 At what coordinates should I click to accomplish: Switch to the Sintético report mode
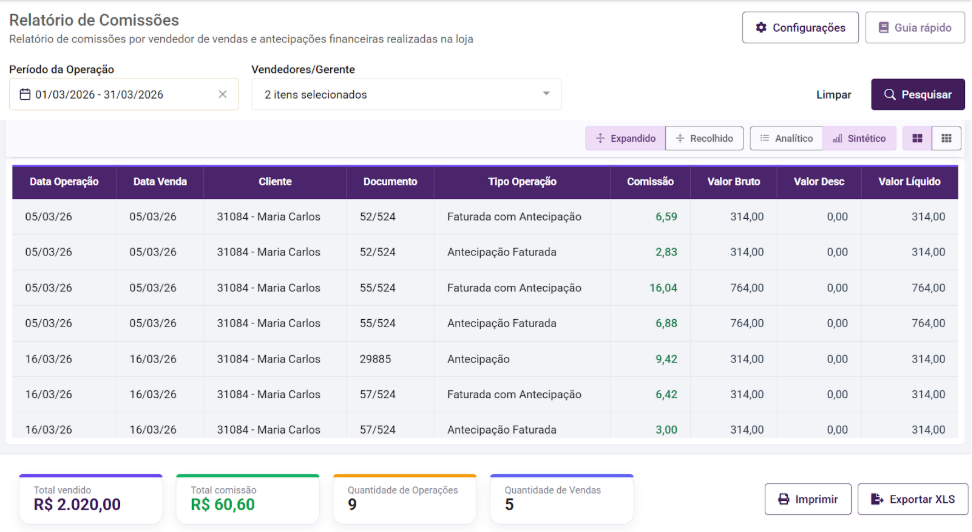coord(859,138)
